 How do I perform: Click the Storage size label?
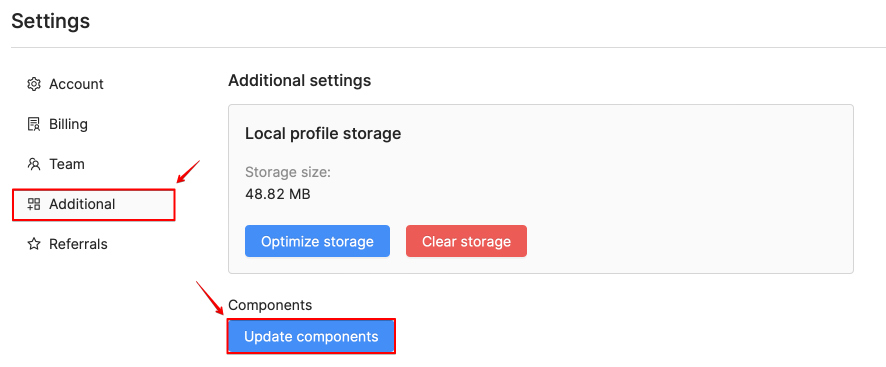288,172
